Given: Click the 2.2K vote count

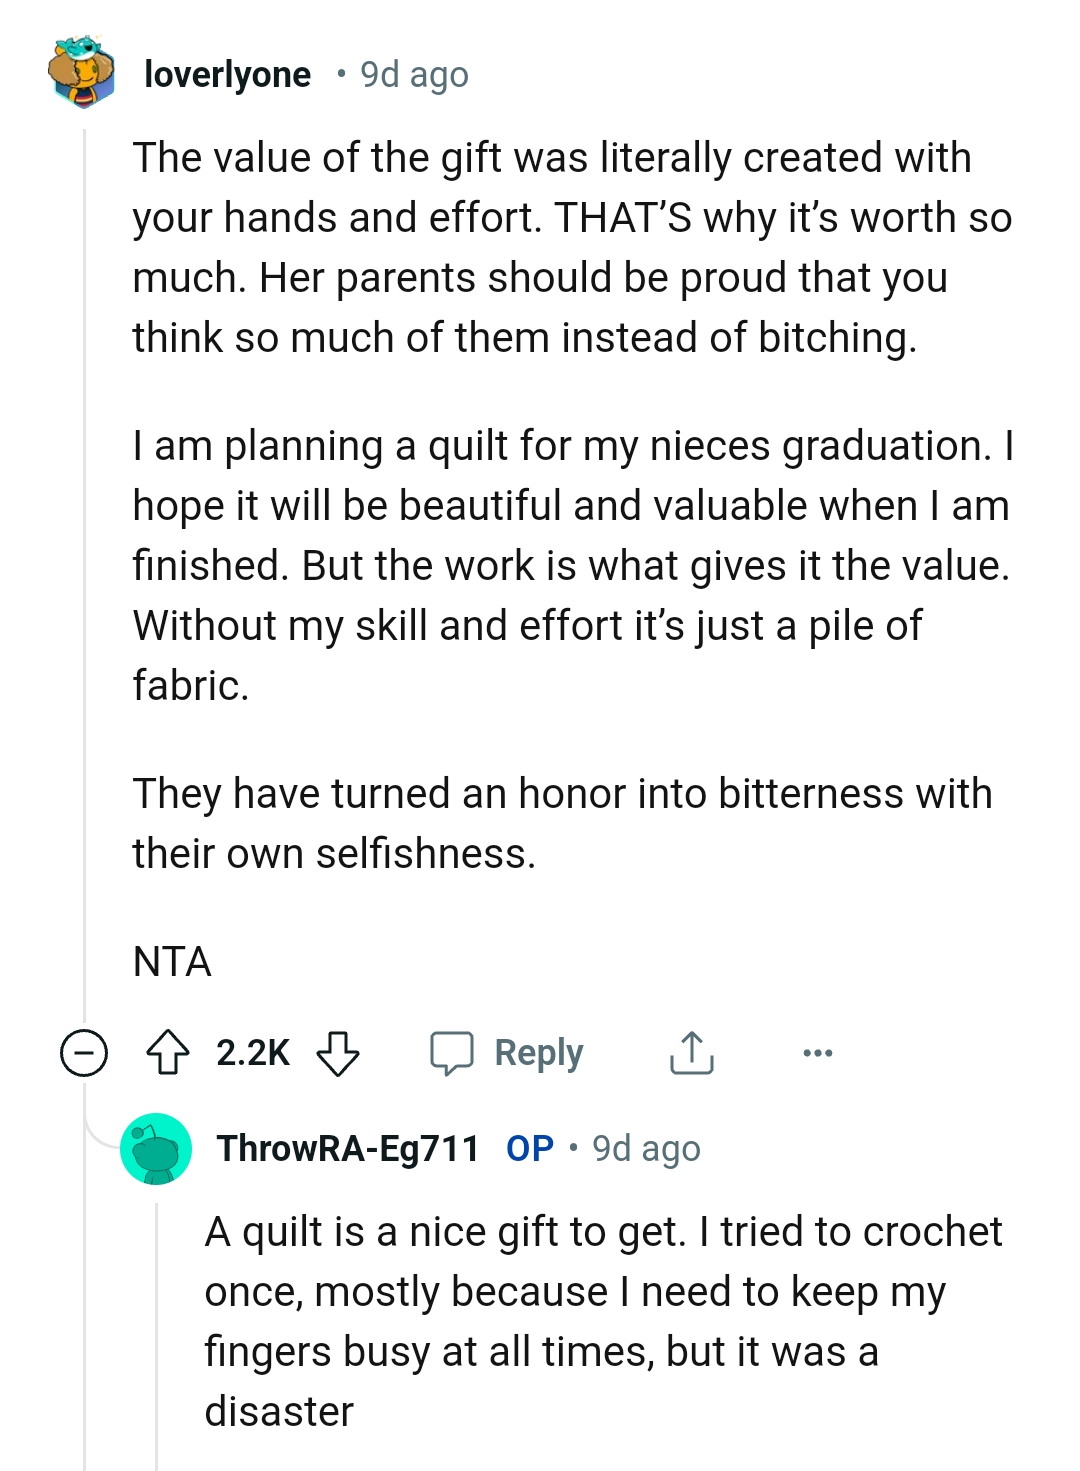Looking at the screenshot, I should pos(251,1052).
